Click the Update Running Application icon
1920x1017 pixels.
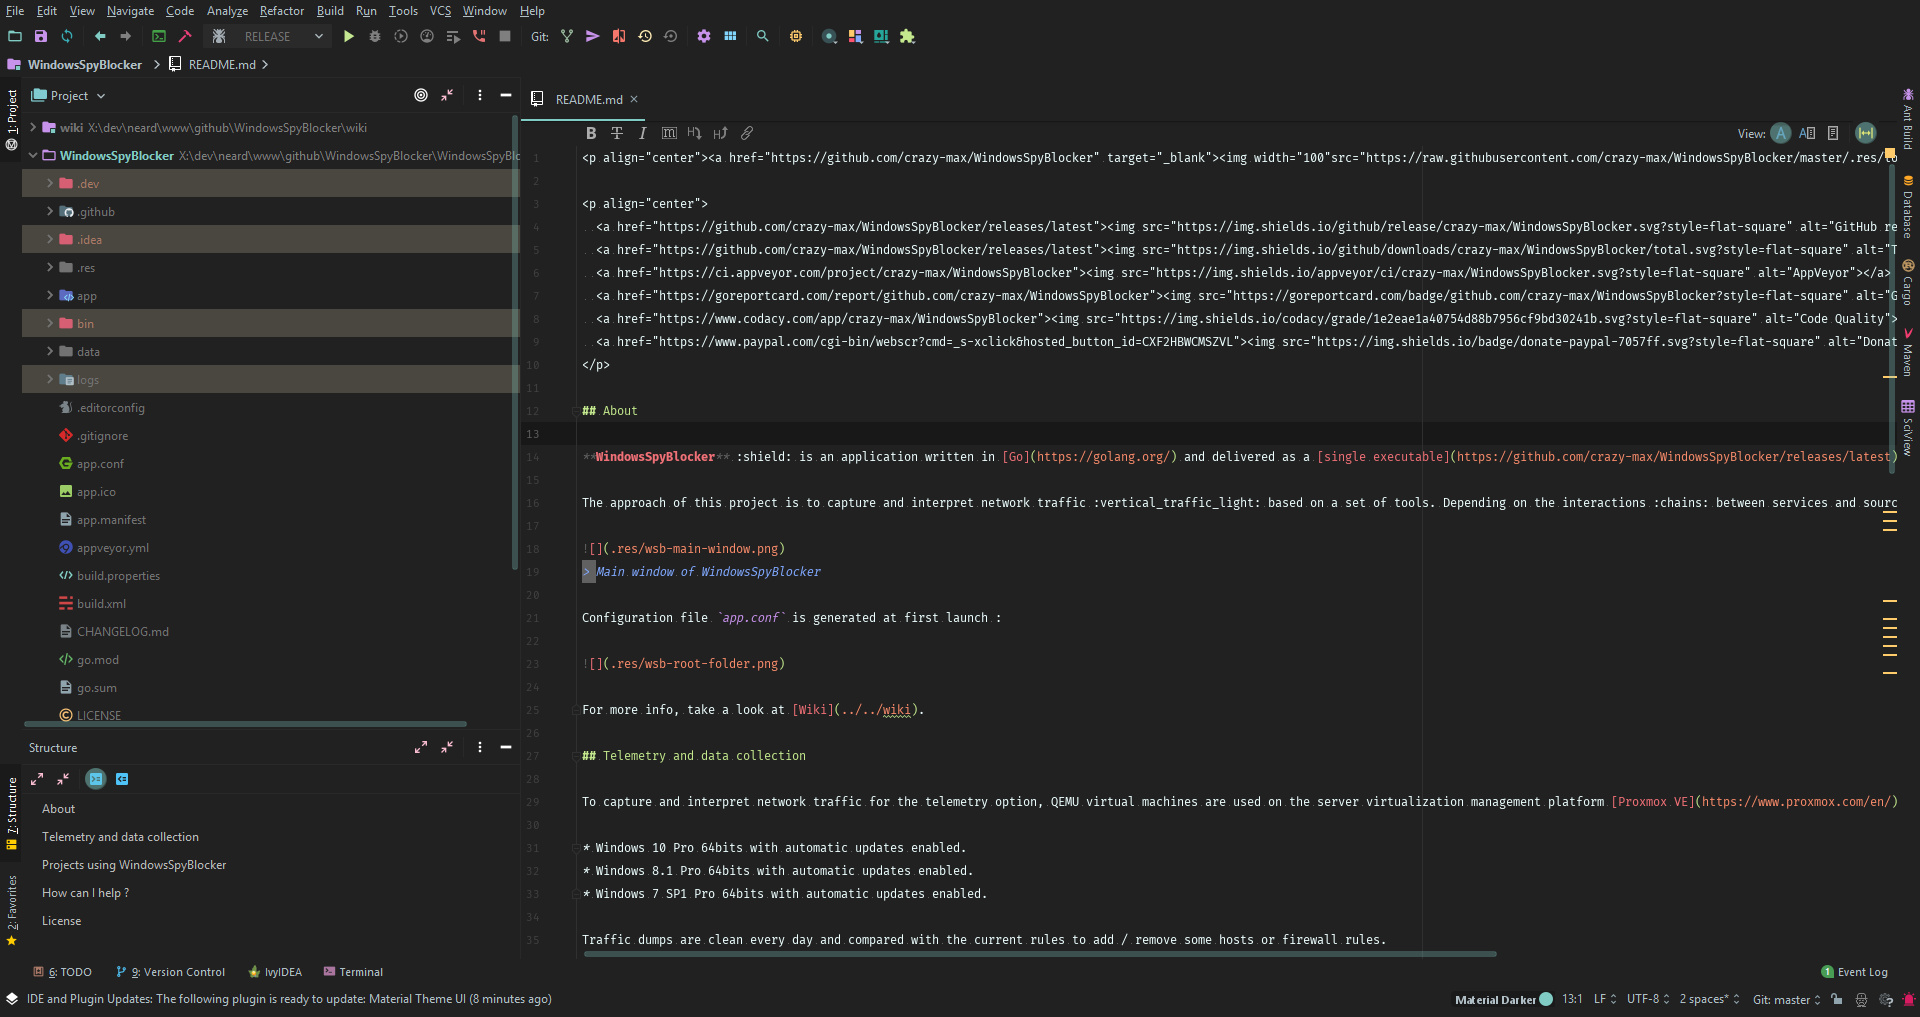pyautogui.click(x=453, y=36)
